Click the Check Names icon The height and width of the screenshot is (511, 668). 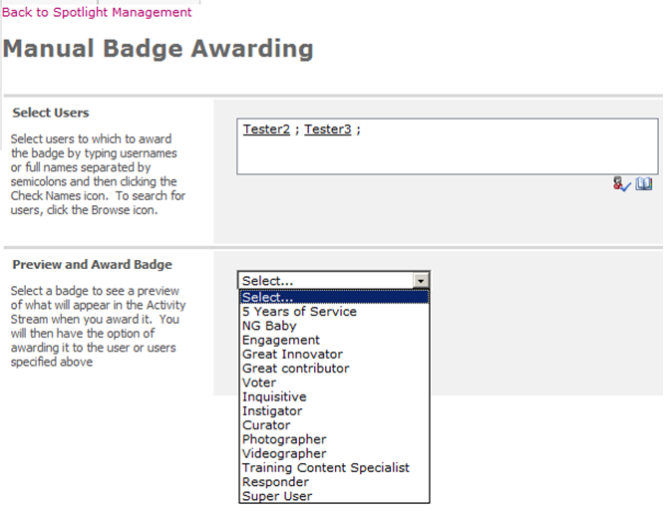(622, 184)
